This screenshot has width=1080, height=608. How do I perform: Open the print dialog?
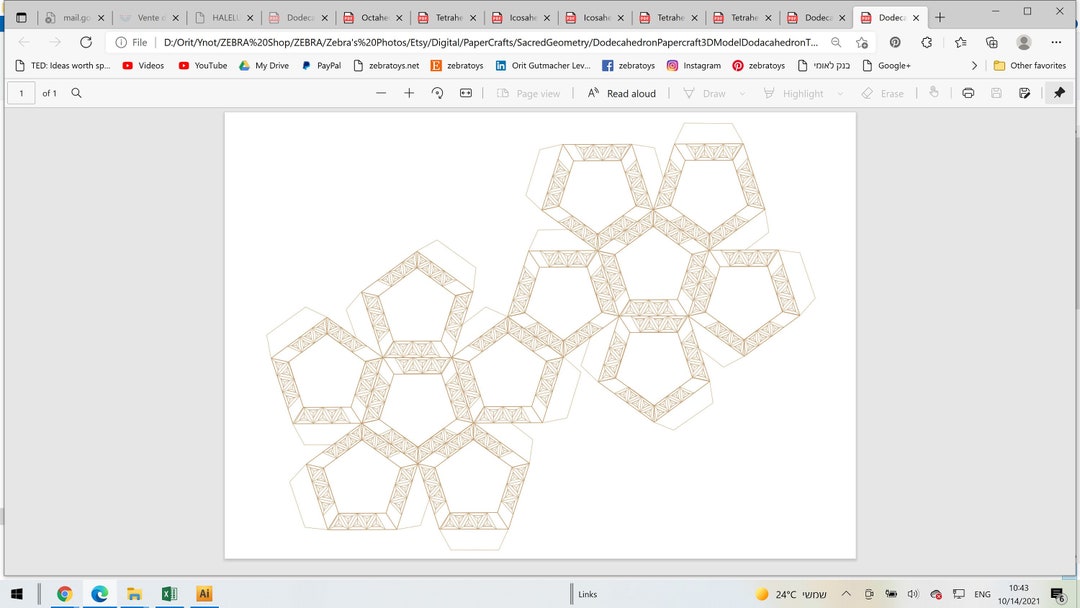(966, 93)
